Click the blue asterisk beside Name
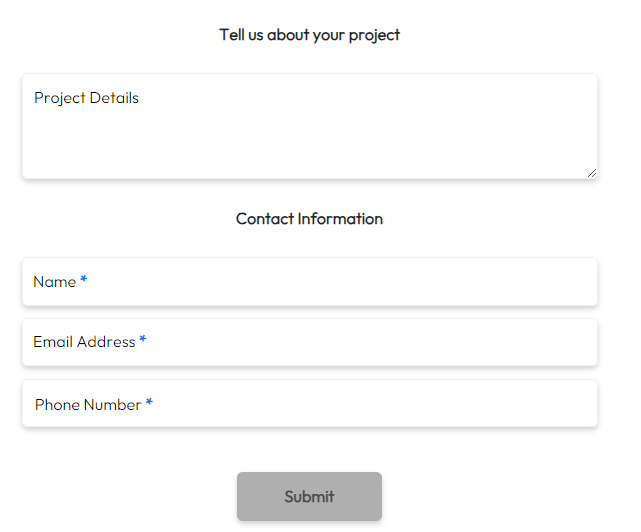 (84, 279)
